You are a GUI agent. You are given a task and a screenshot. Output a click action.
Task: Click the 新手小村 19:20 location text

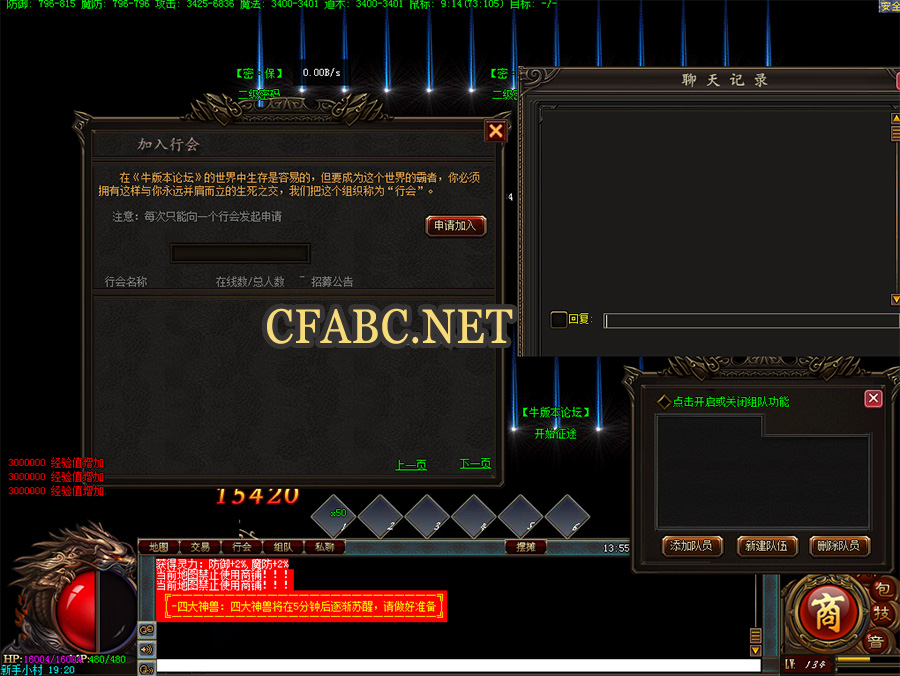tap(38, 670)
